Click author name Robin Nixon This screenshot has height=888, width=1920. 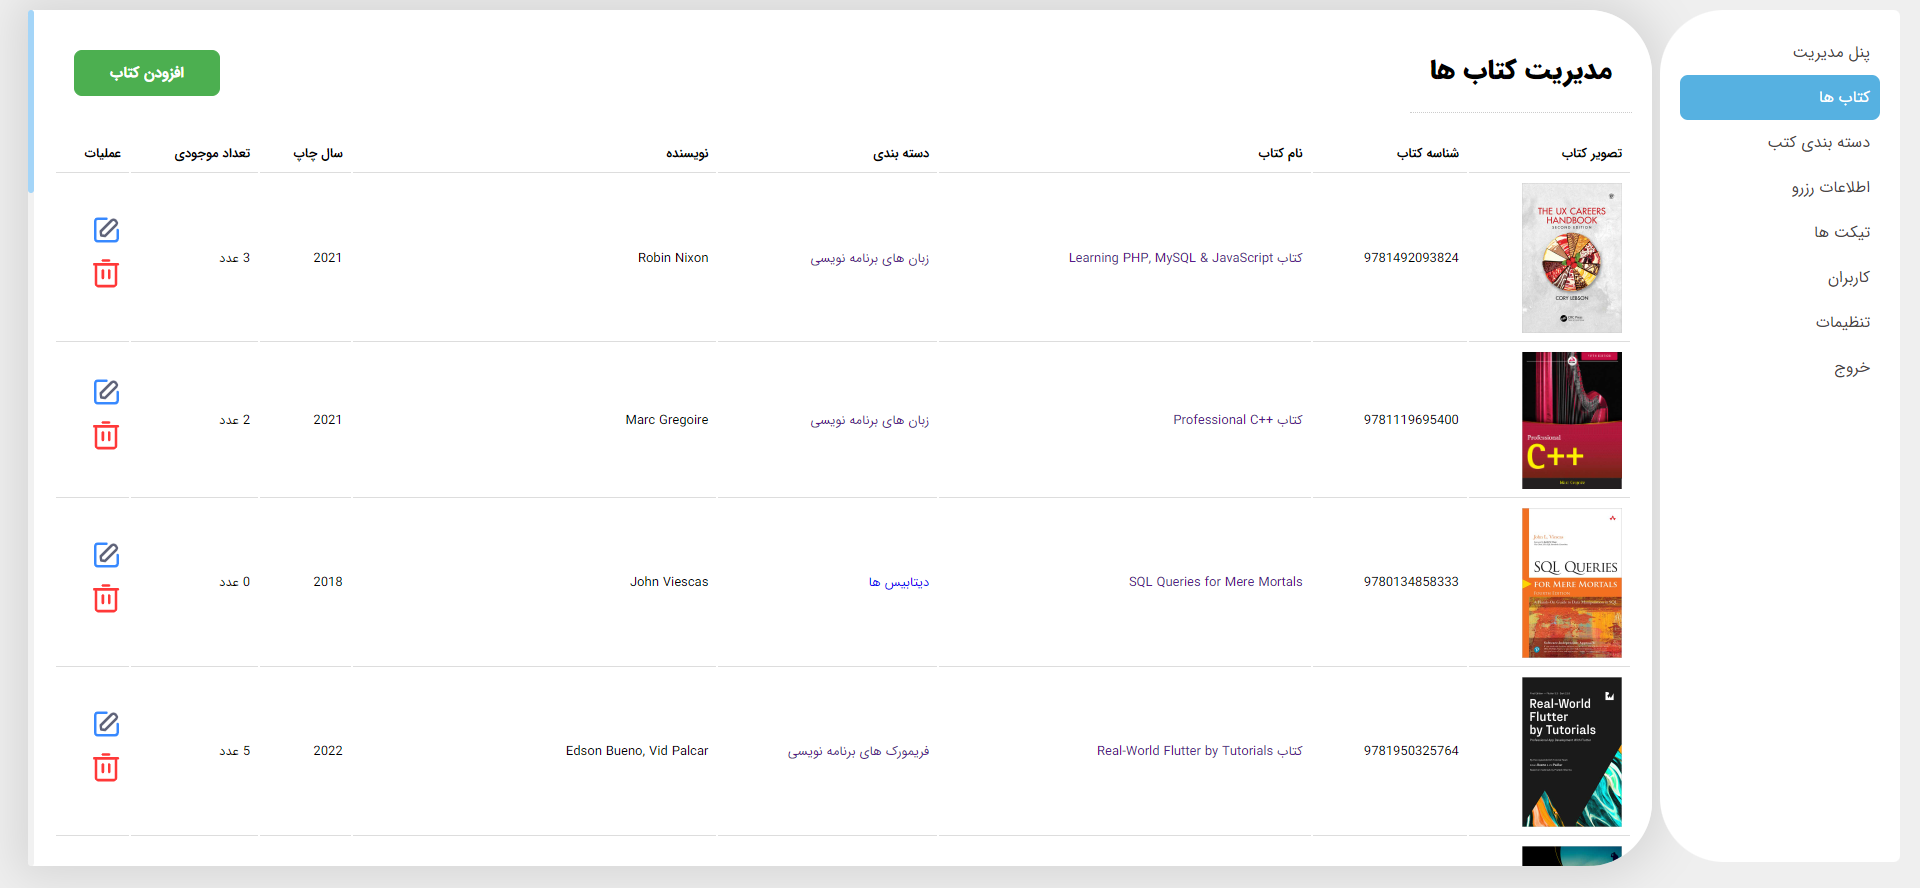point(673,258)
